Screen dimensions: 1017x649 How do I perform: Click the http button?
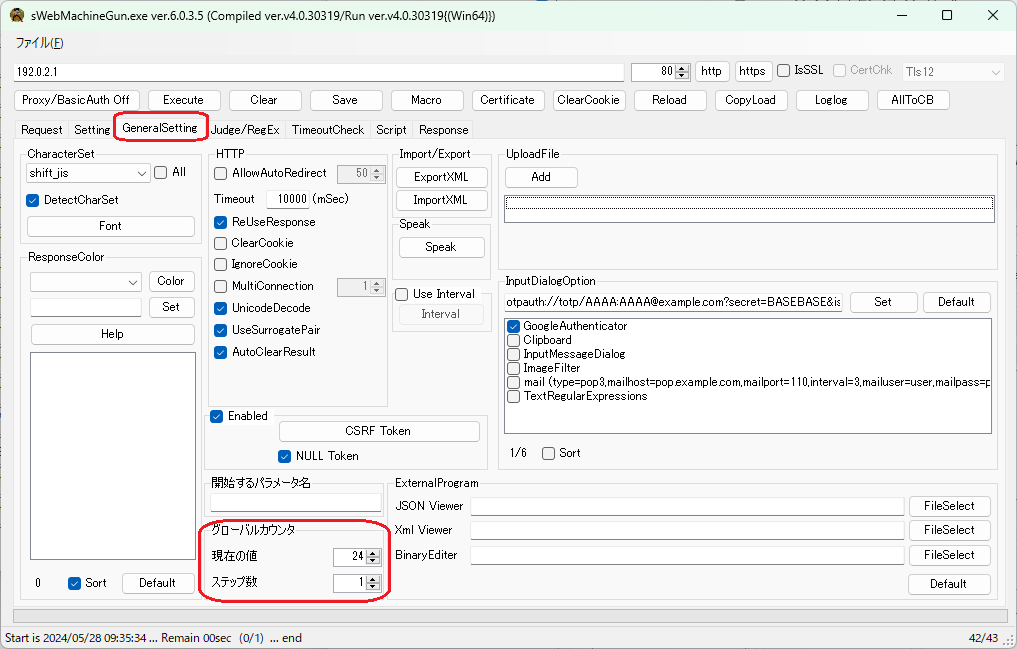click(x=712, y=71)
